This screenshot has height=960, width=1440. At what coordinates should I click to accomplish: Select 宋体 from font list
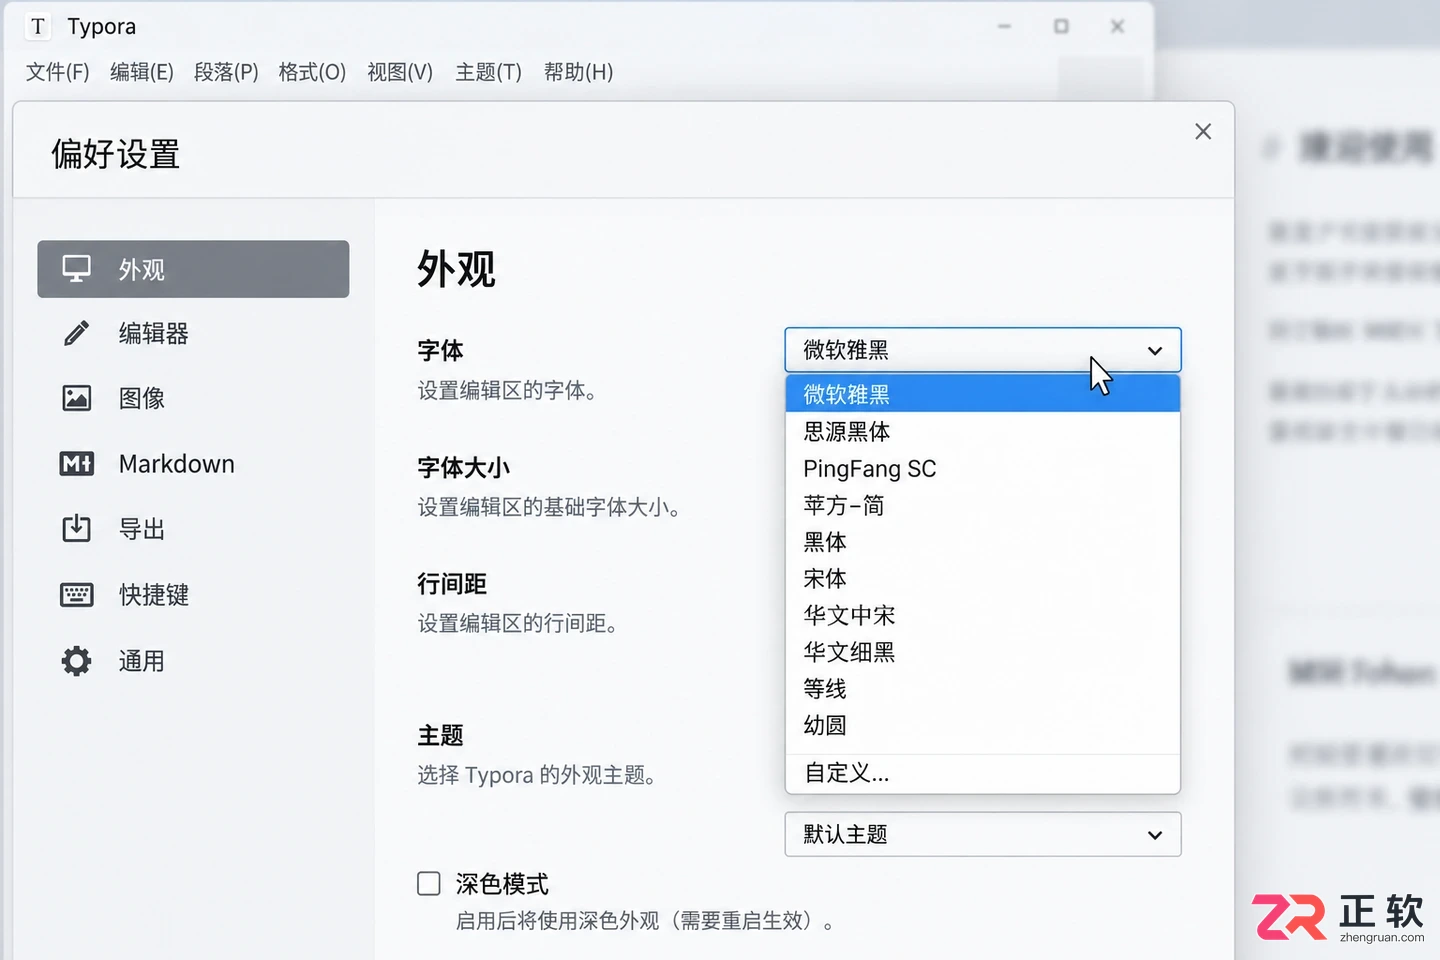[x=983, y=578]
